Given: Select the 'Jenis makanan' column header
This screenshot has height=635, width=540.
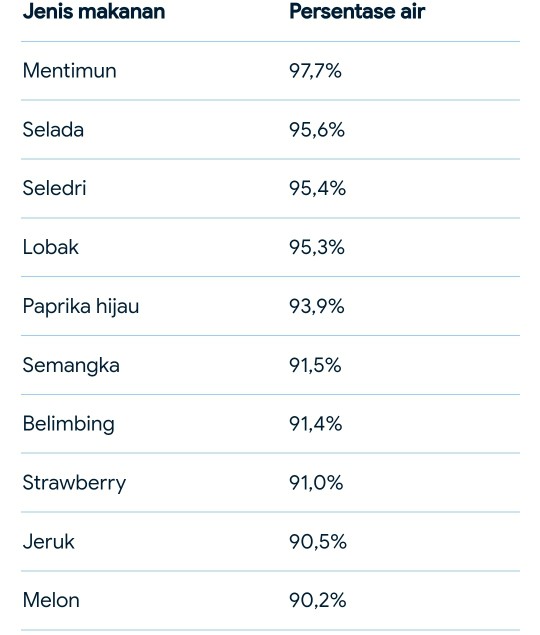Looking at the screenshot, I should point(94,11).
